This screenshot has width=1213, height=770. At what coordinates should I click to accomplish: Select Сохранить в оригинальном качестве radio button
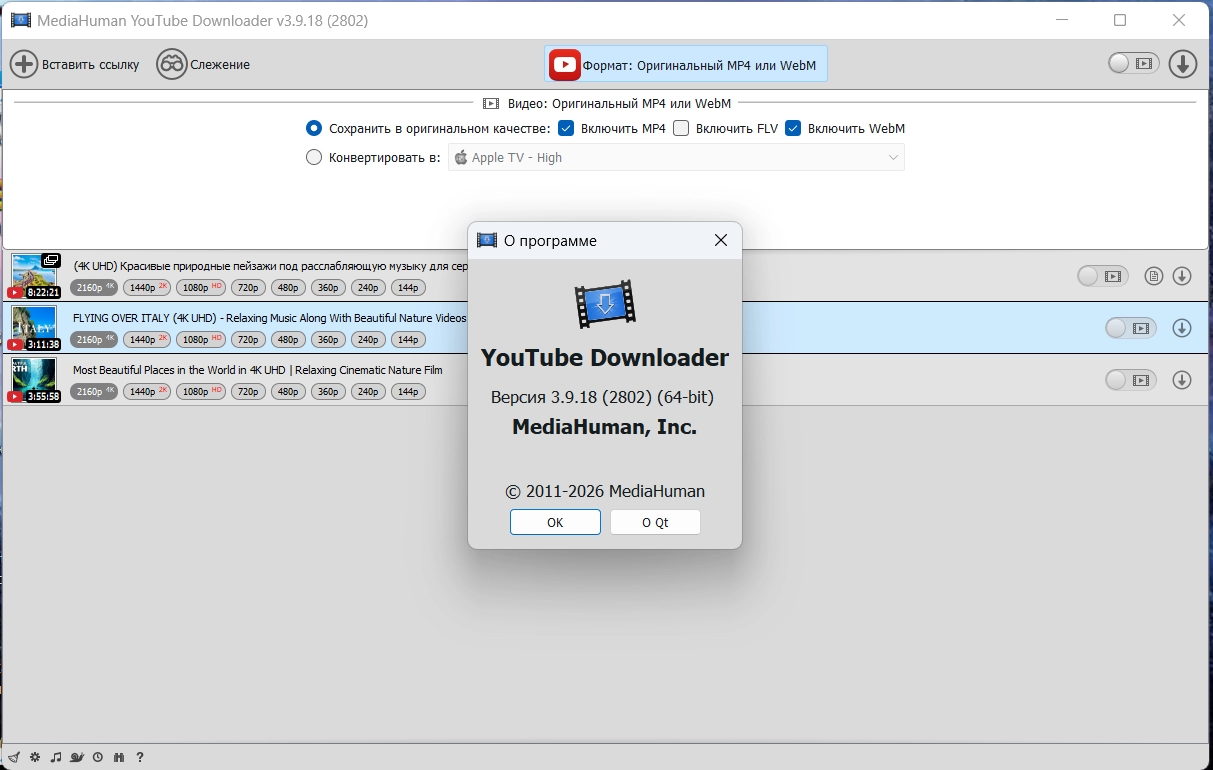(x=314, y=128)
